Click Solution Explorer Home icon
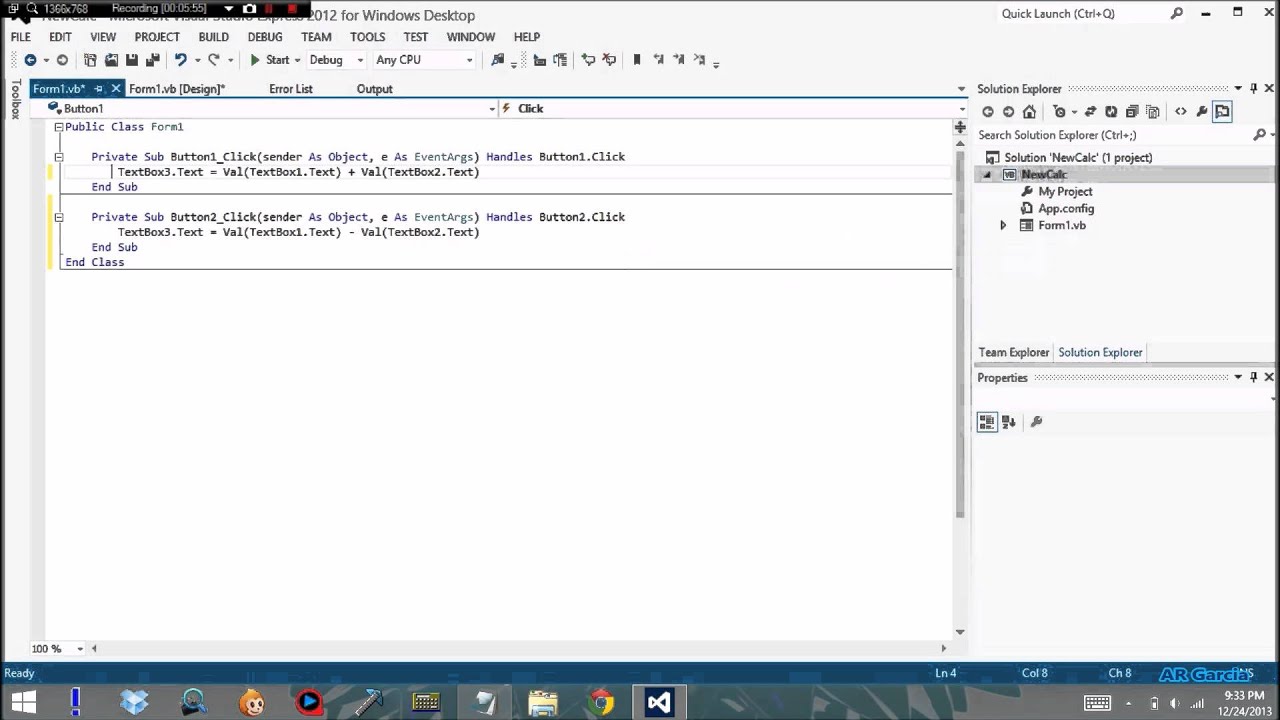 (1029, 112)
